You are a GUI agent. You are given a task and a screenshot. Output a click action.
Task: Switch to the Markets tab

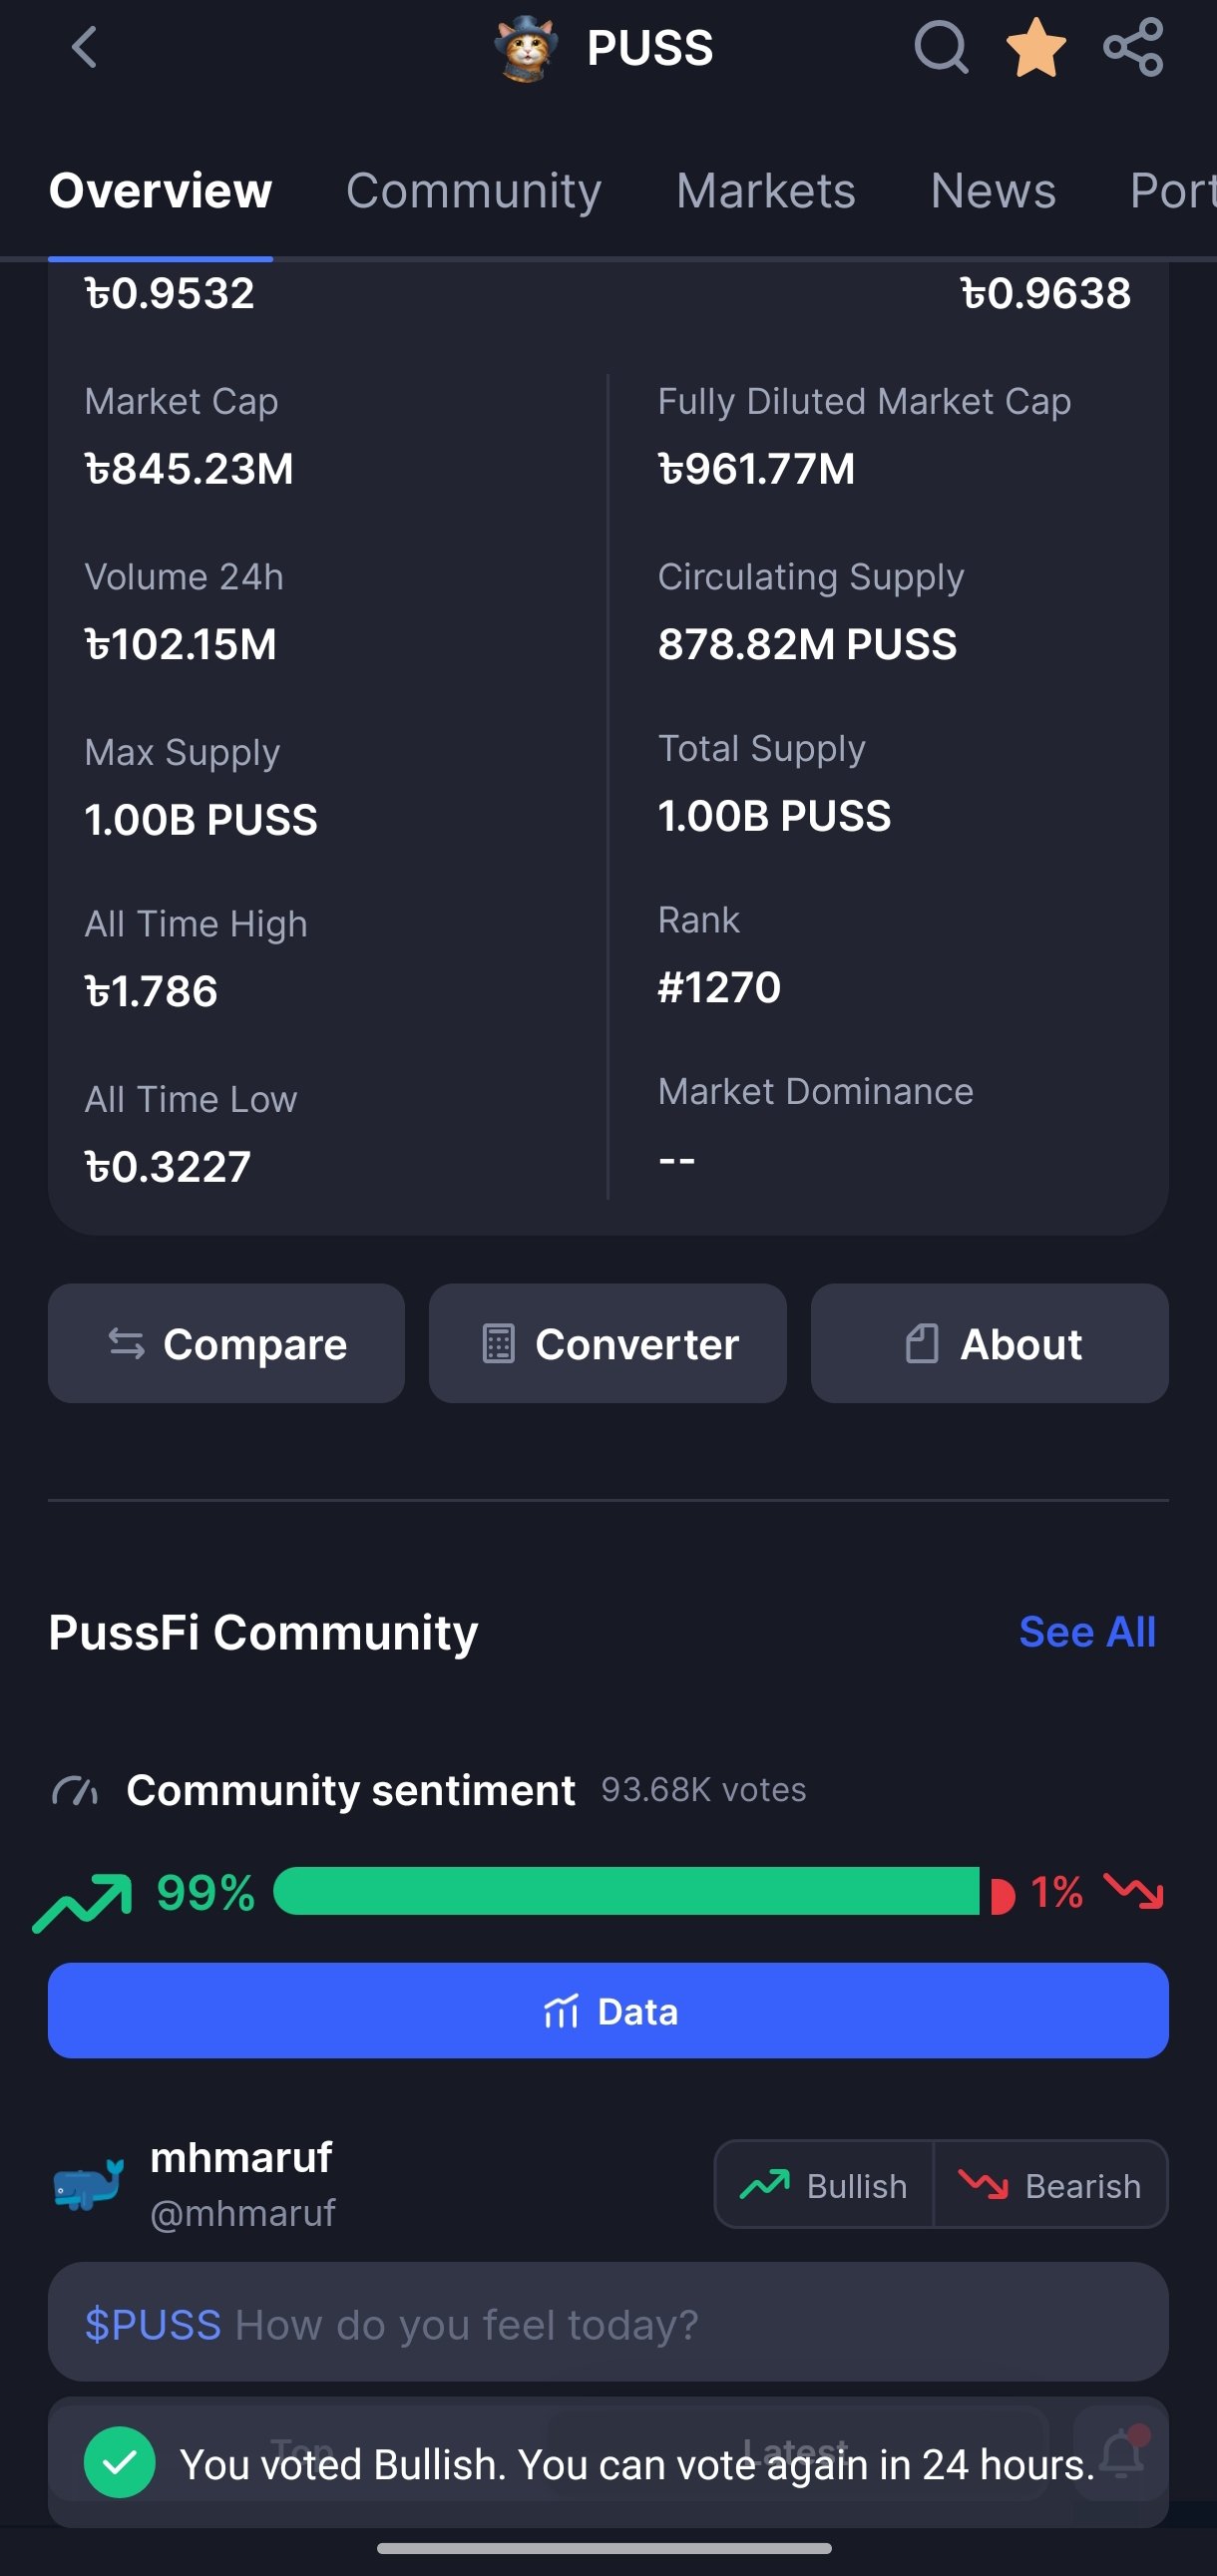(765, 190)
